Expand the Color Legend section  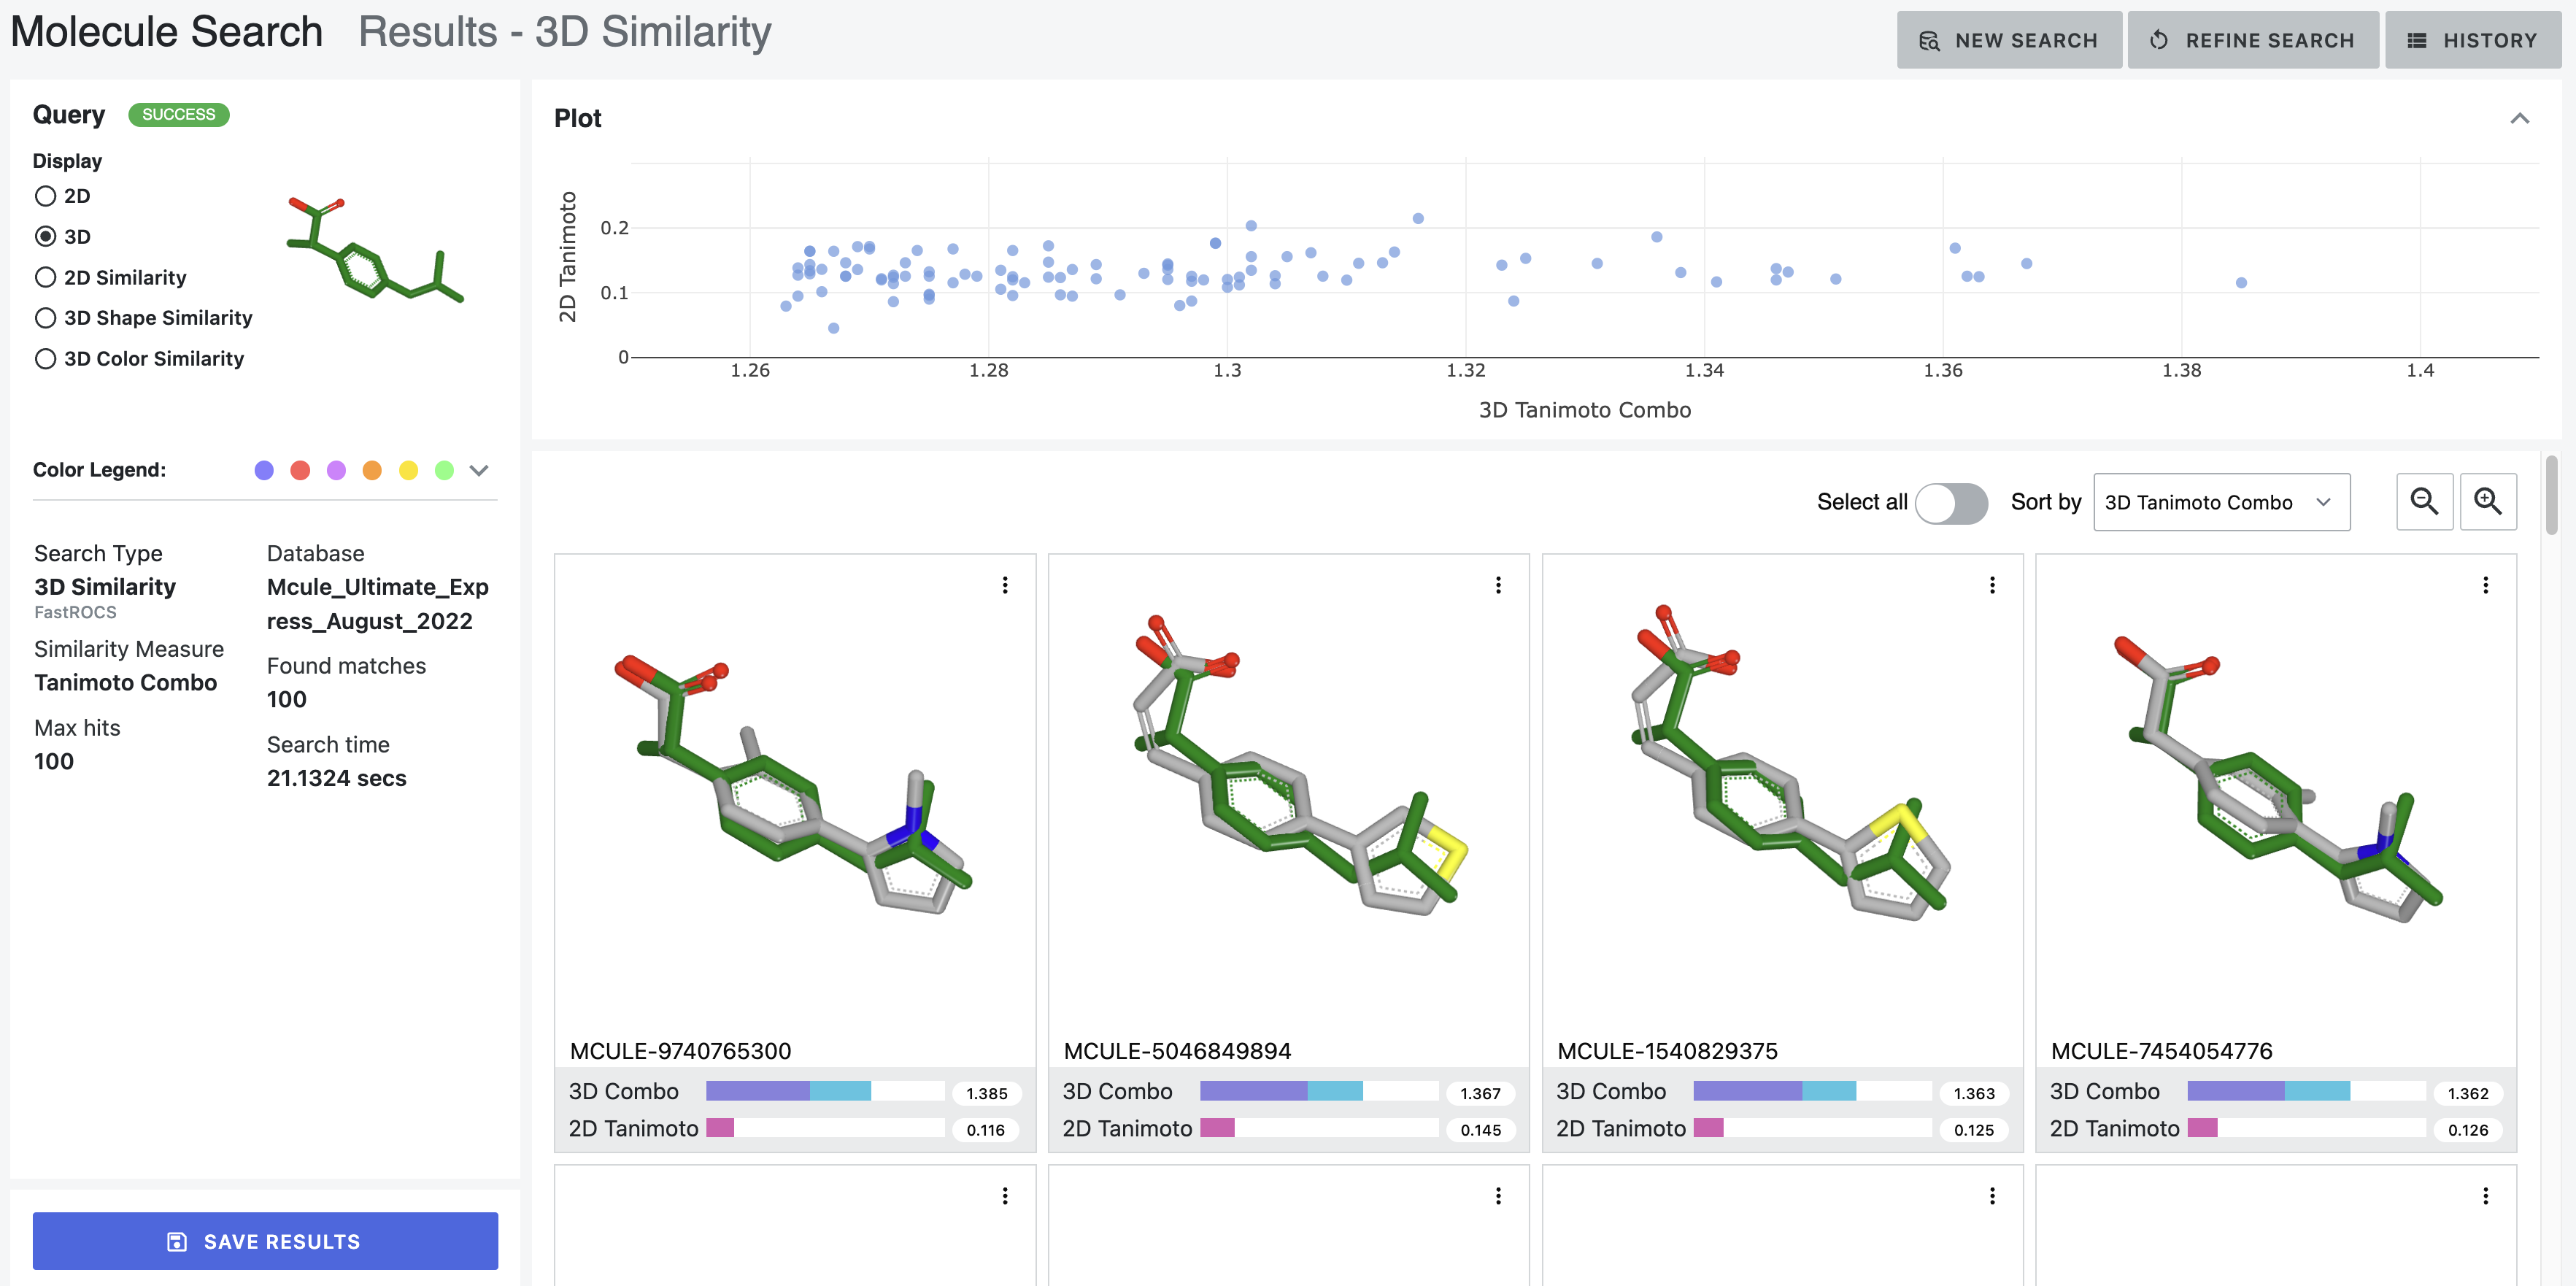(479, 469)
